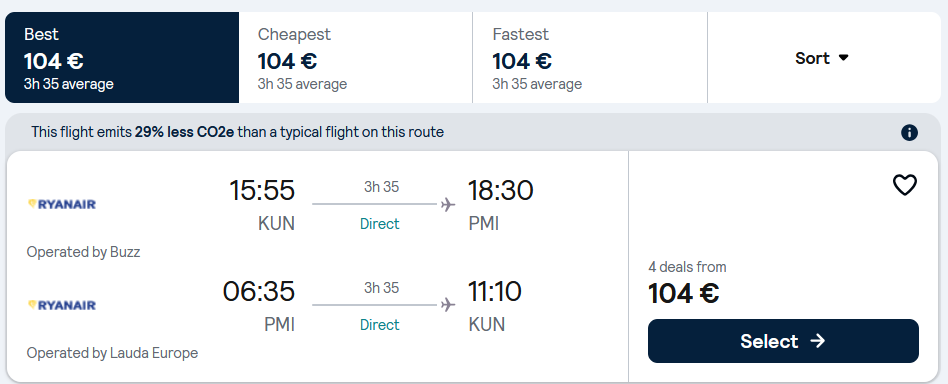
Task: Click the 06:35 PMI departure time
Action: coord(259,291)
